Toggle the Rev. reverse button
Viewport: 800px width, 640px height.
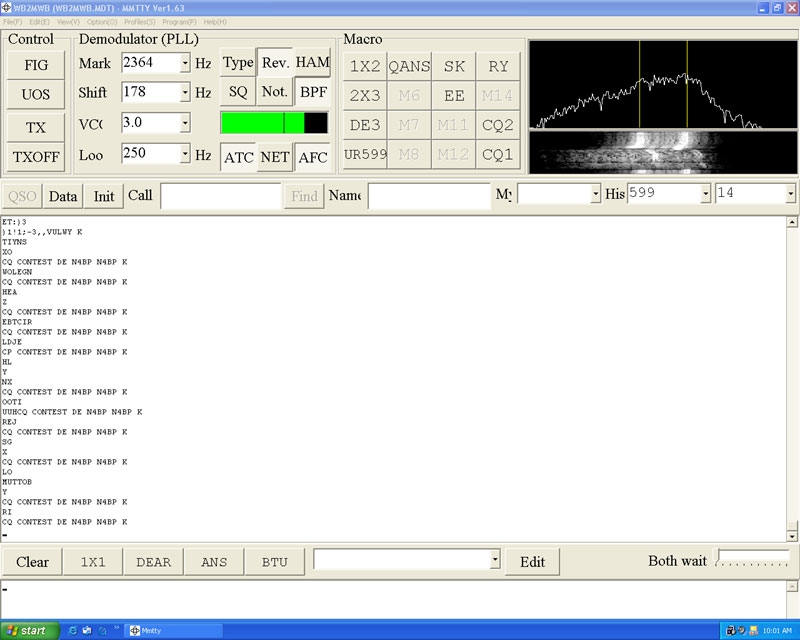[275, 62]
